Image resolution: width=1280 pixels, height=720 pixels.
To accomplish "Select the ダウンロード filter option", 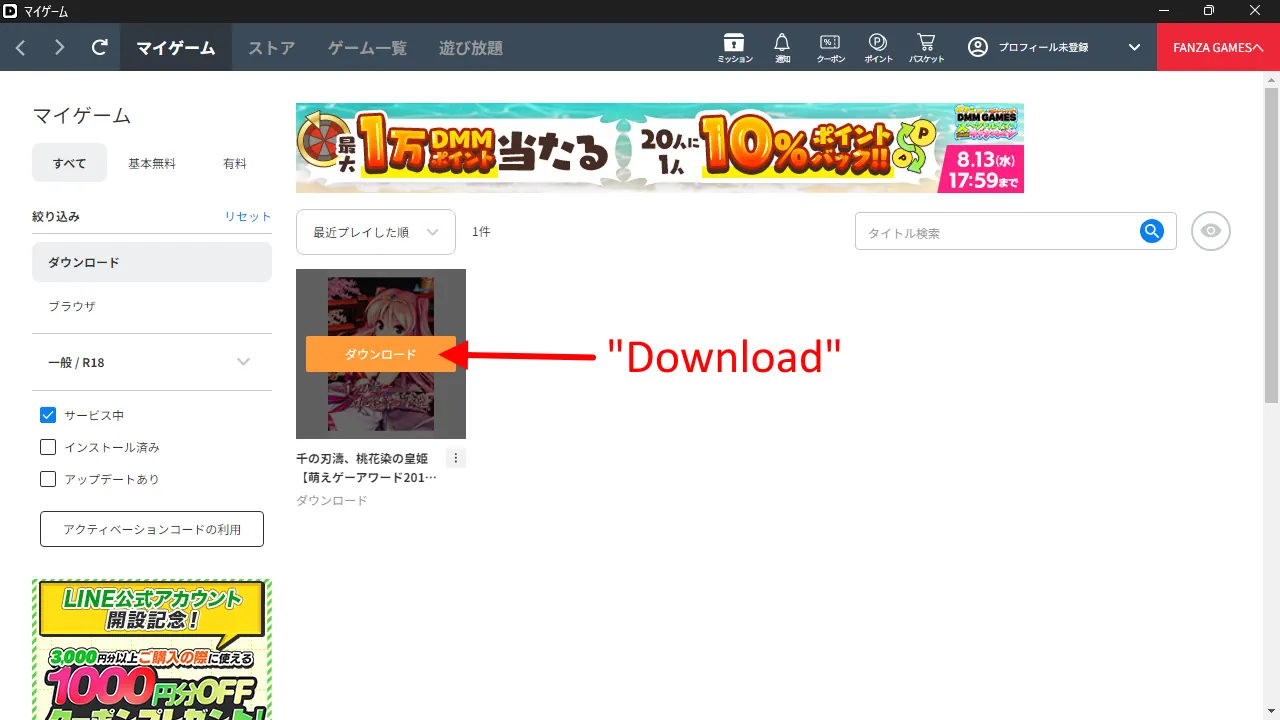I will pyautogui.click(x=152, y=262).
